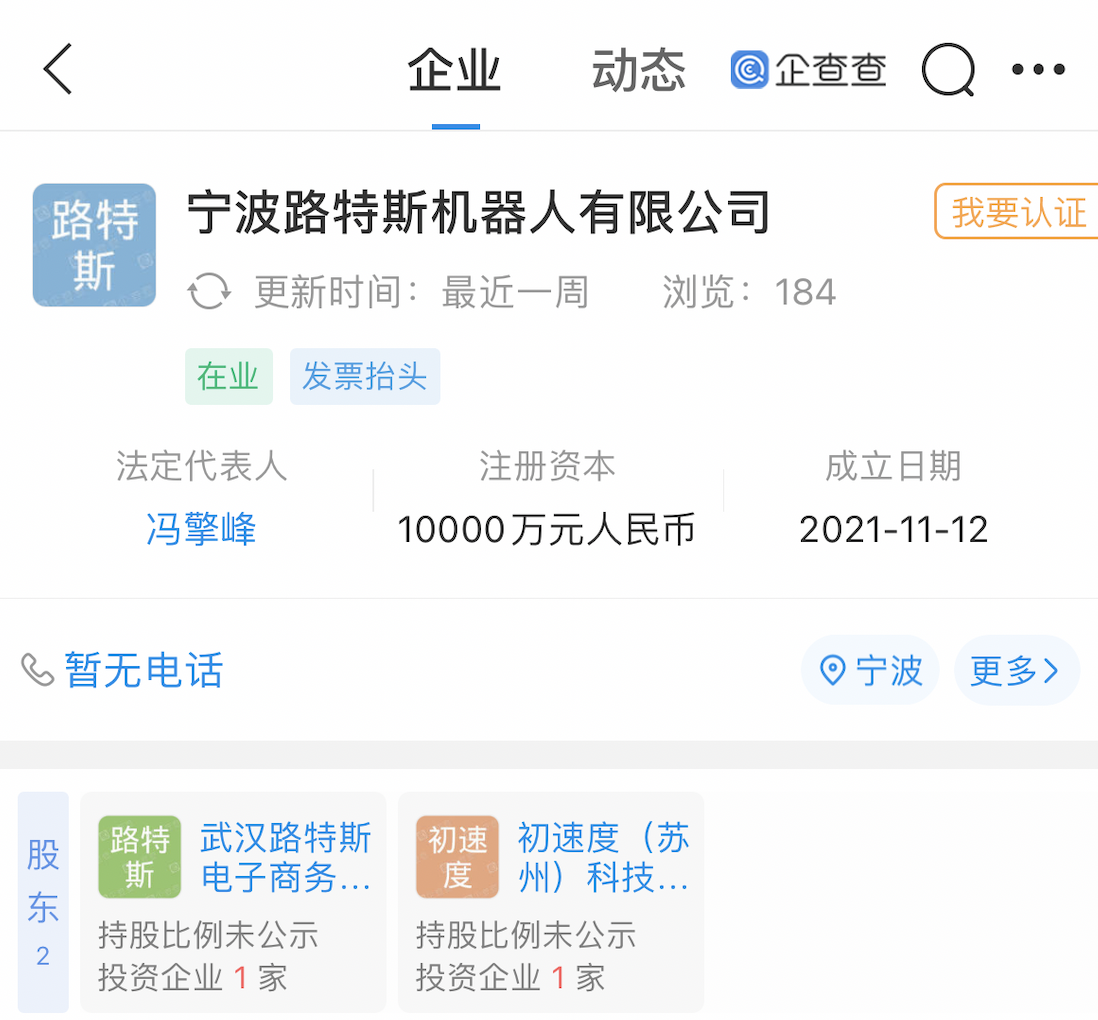
Task: Select the 股东 sidebar label
Action: tap(42, 900)
